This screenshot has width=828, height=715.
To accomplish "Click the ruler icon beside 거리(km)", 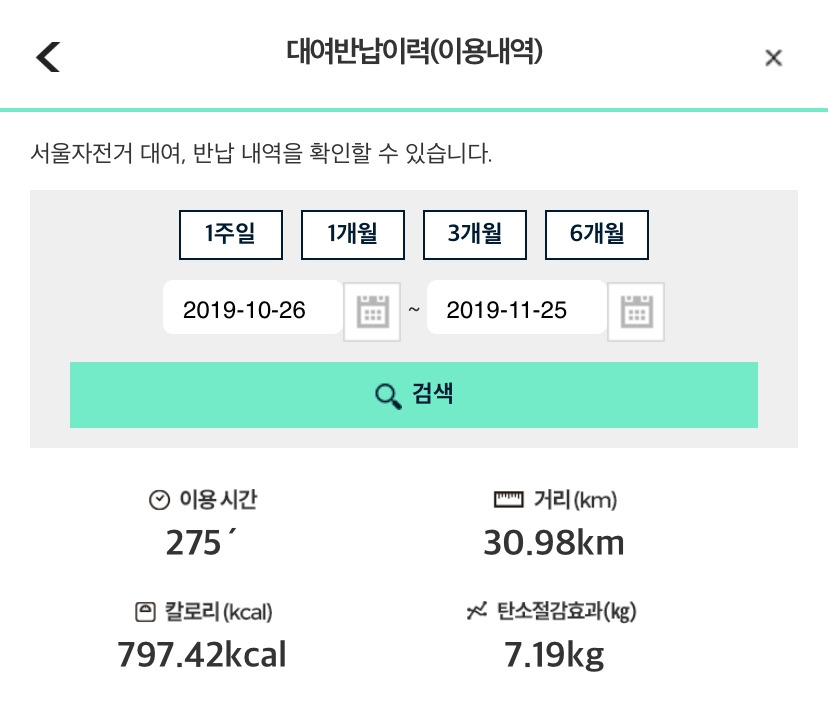I will coord(507,499).
